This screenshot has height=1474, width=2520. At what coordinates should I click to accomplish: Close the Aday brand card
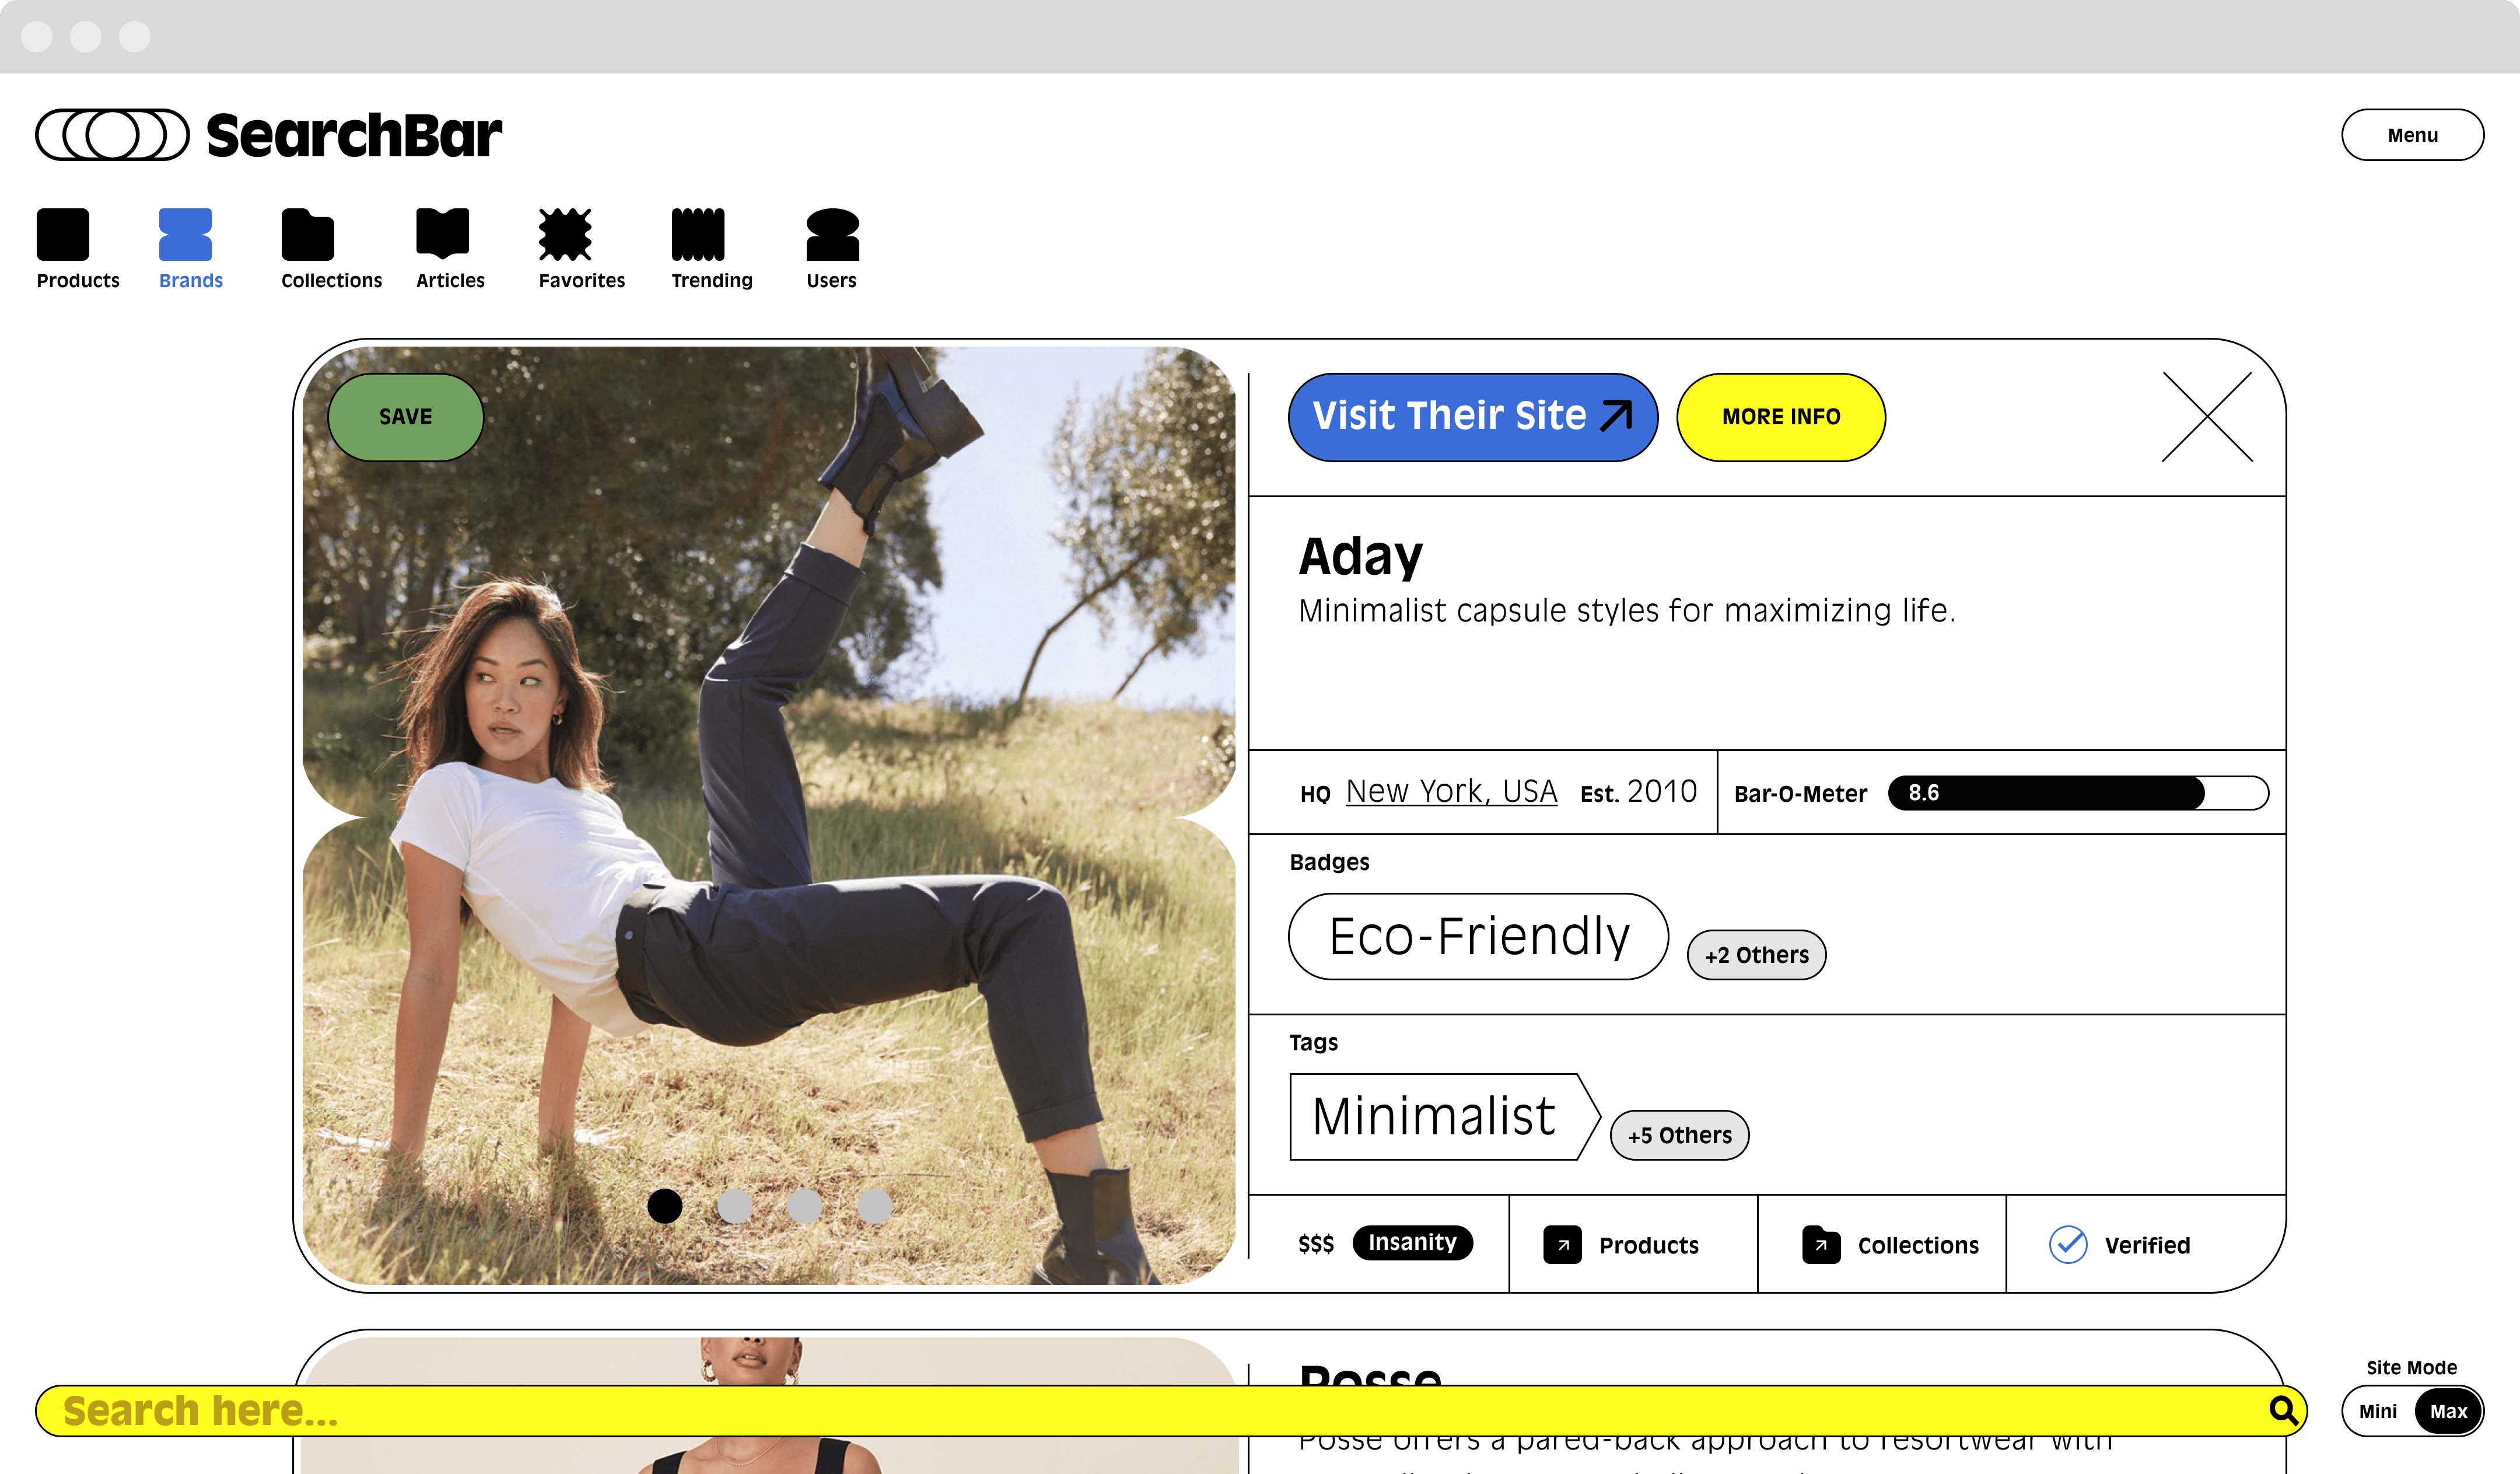click(x=2206, y=417)
